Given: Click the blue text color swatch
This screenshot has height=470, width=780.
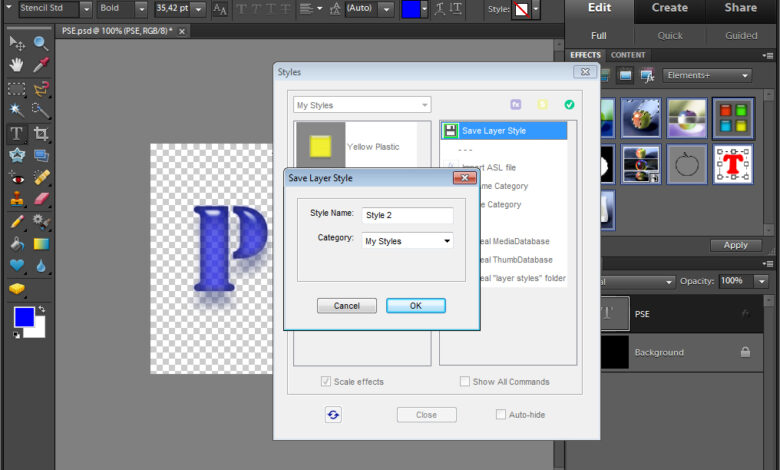Looking at the screenshot, I should pyautogui.click(x=411, y=9).
